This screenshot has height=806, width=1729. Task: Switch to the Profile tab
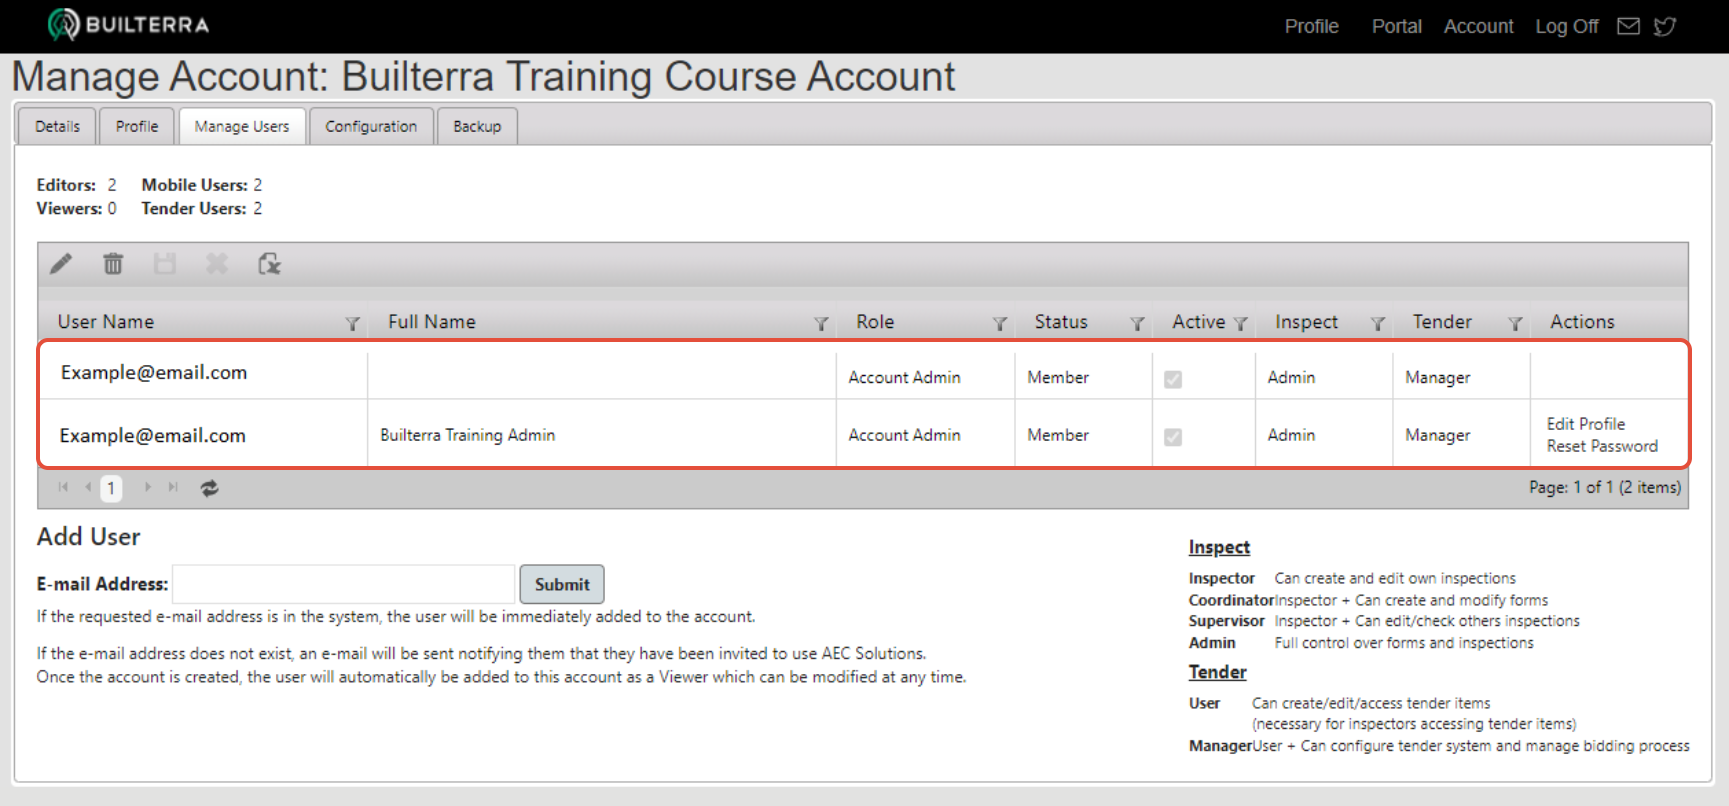point(137,126)
